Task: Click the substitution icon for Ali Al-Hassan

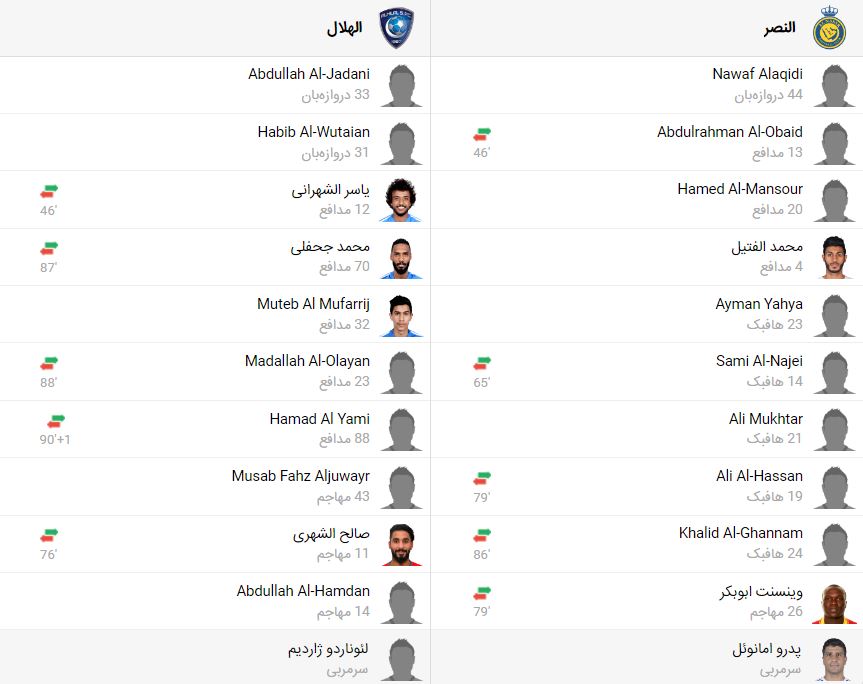Action: pyautogui.click(x=483, y=476)
